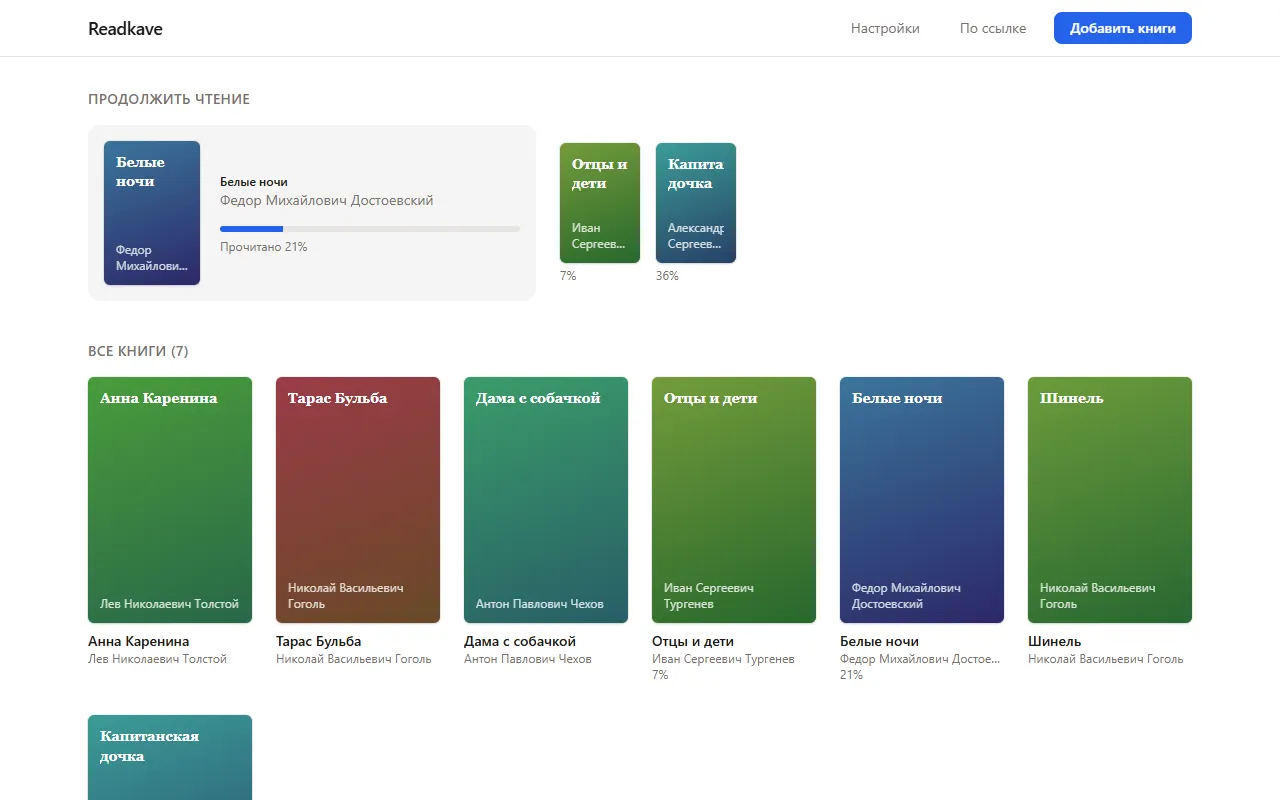
Task: Open Белые ночи cover in all books
Action: [922, 500]
